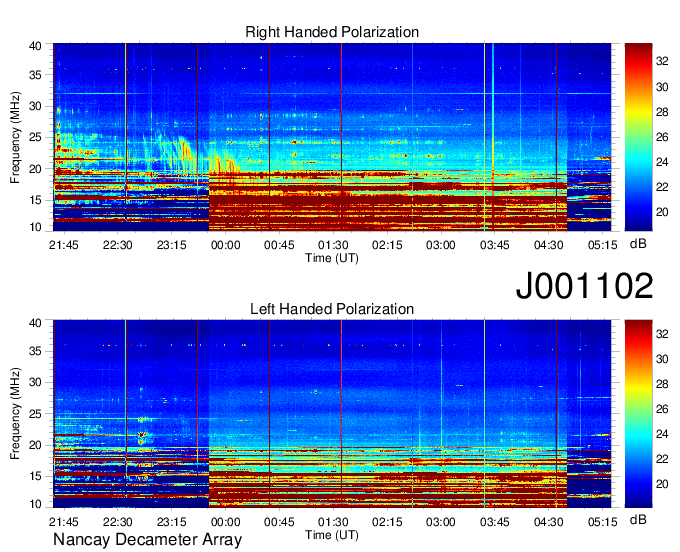This screenshot has height=552, width=680.
Task: Click the "10" frequency tick of Right Handed plot
Action: 36,227
